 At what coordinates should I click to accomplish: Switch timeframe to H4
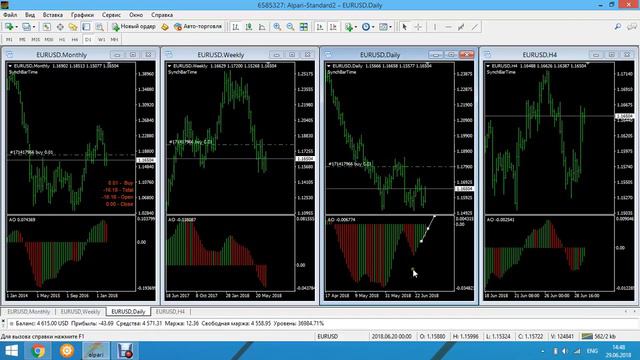(x=75, y=40)
